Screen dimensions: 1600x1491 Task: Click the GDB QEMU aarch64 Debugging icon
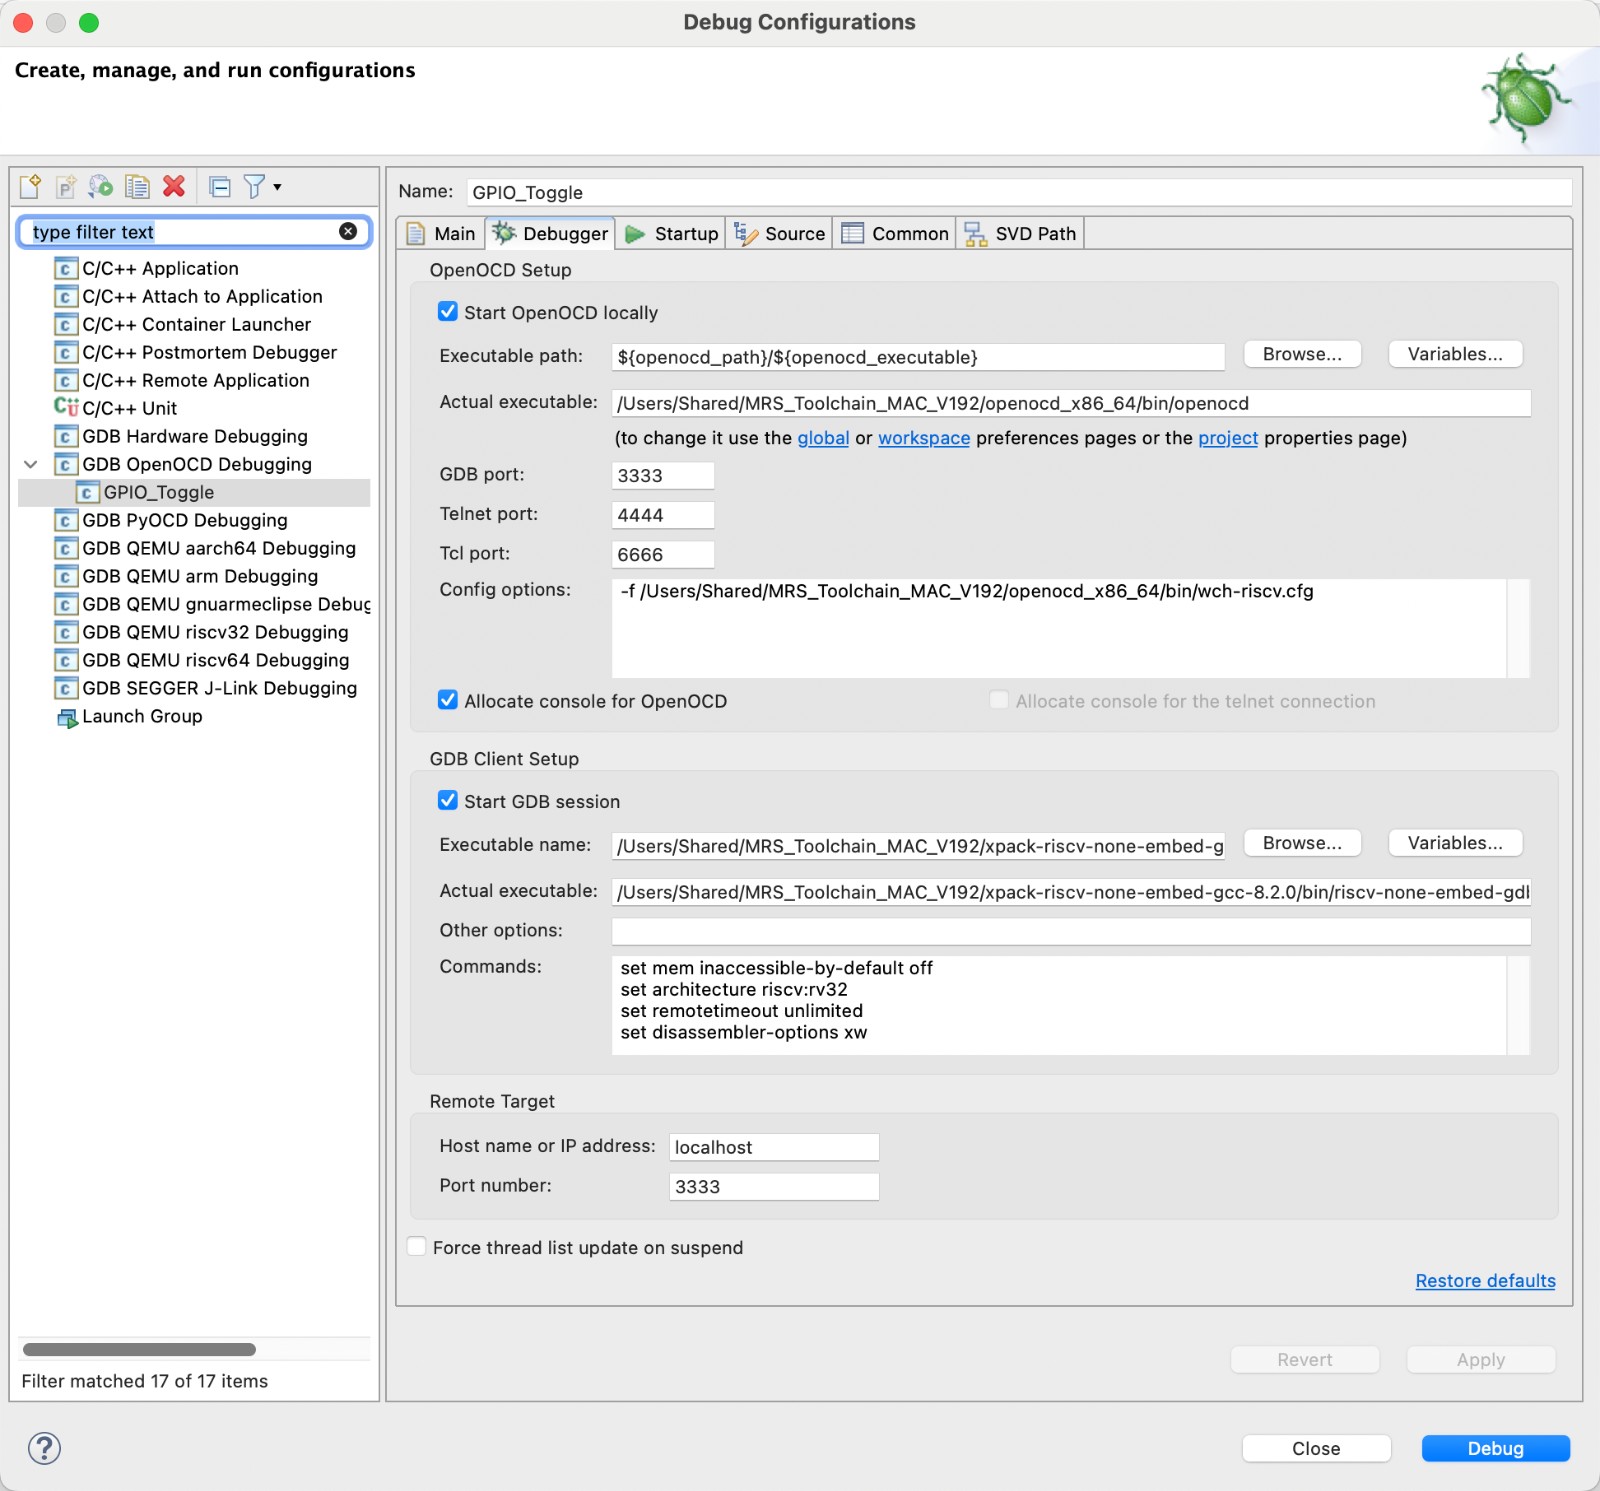tap(66, 549)
